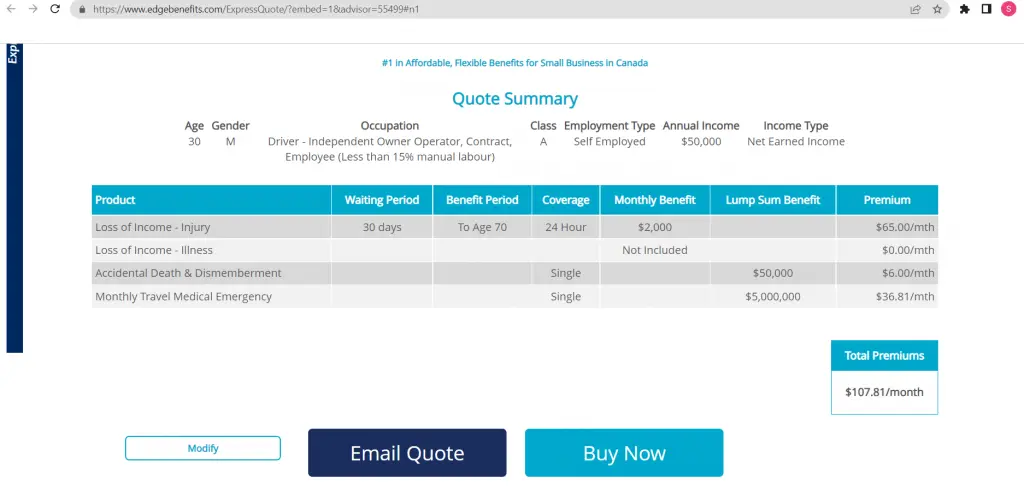Open the Extensions puzzle piece icon
This screenshot has width=1024, height=503.
coord(964,9)
